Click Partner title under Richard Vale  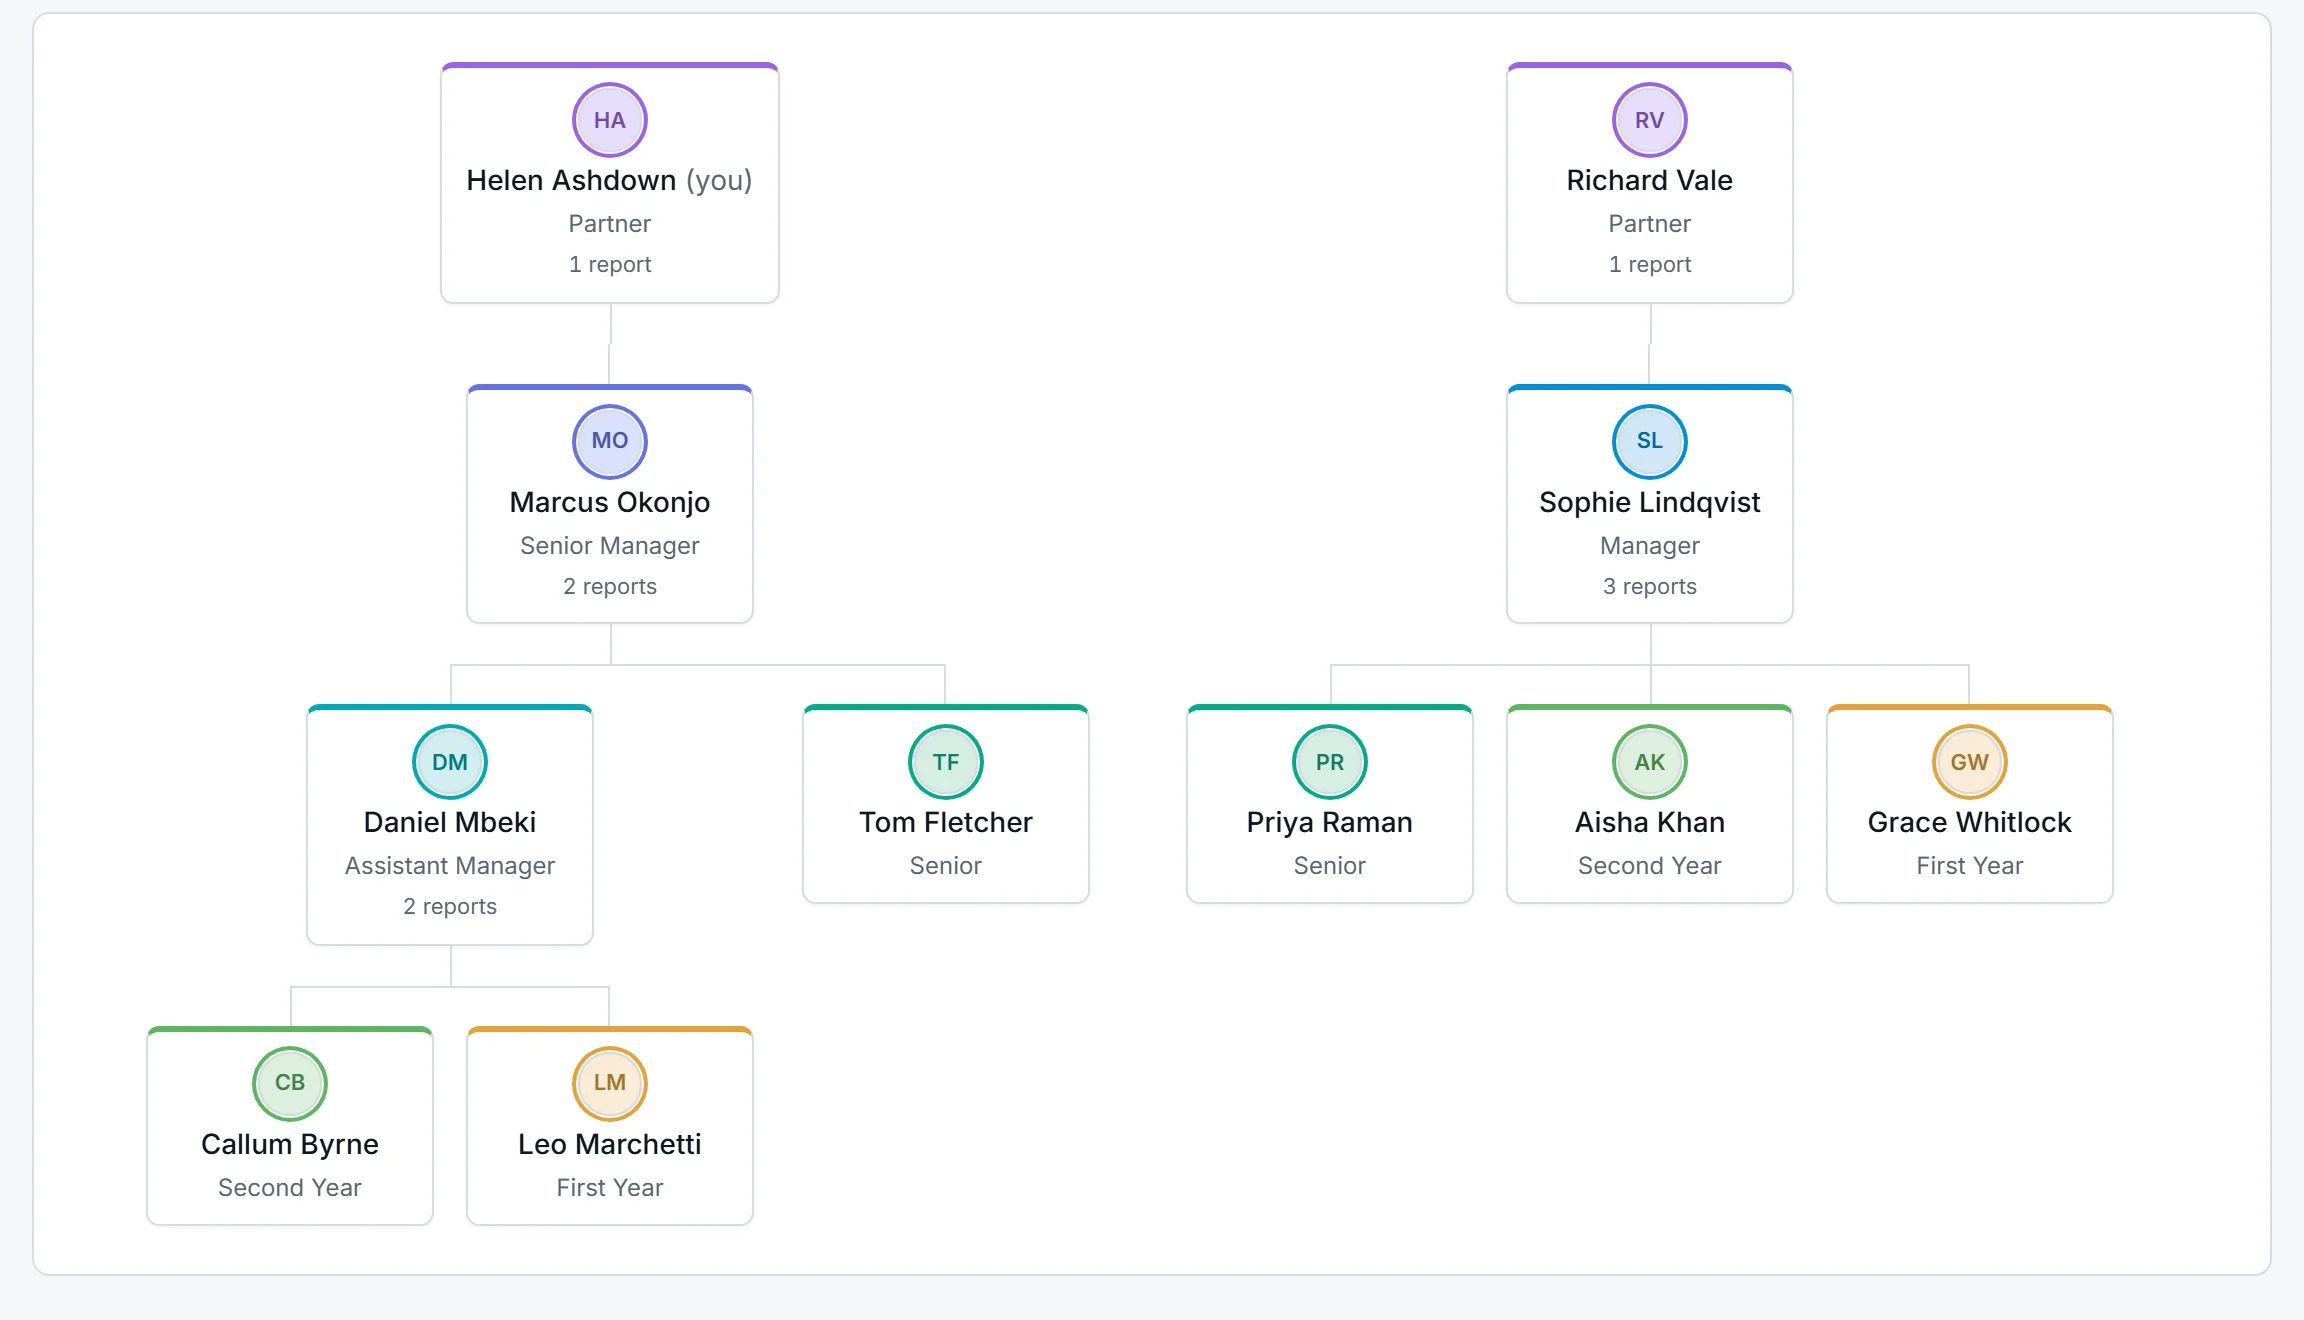click(x=1650, y=223)
